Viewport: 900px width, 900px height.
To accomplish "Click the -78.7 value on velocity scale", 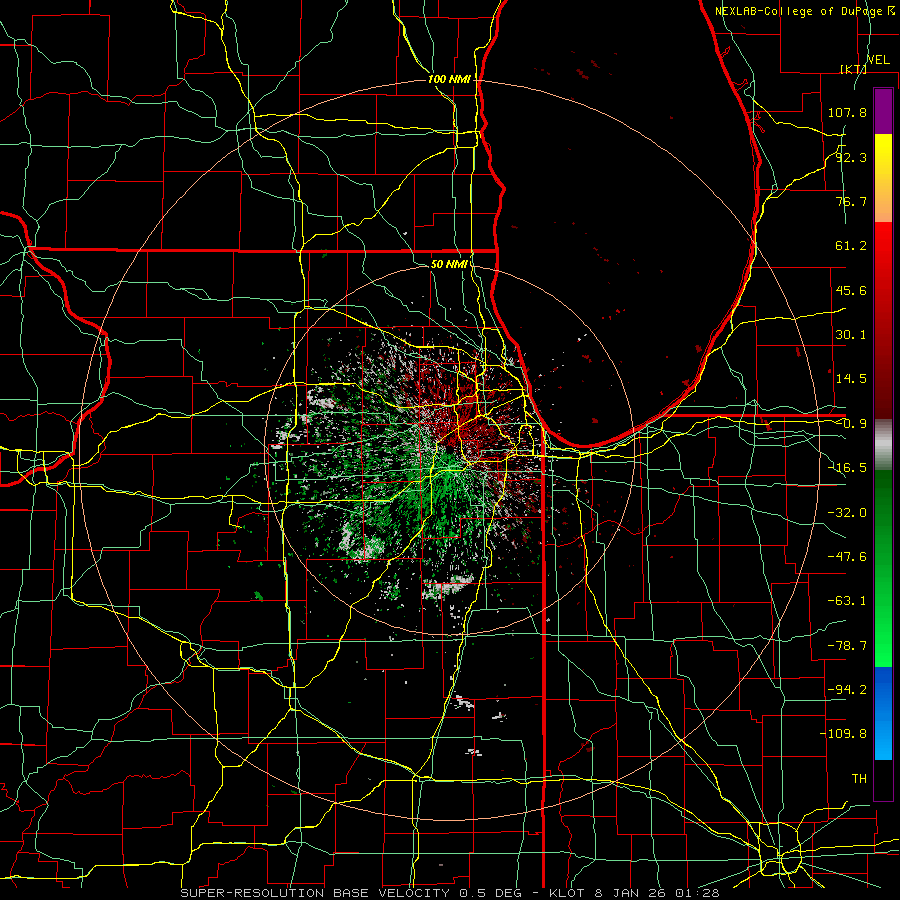I will point(847,646).
